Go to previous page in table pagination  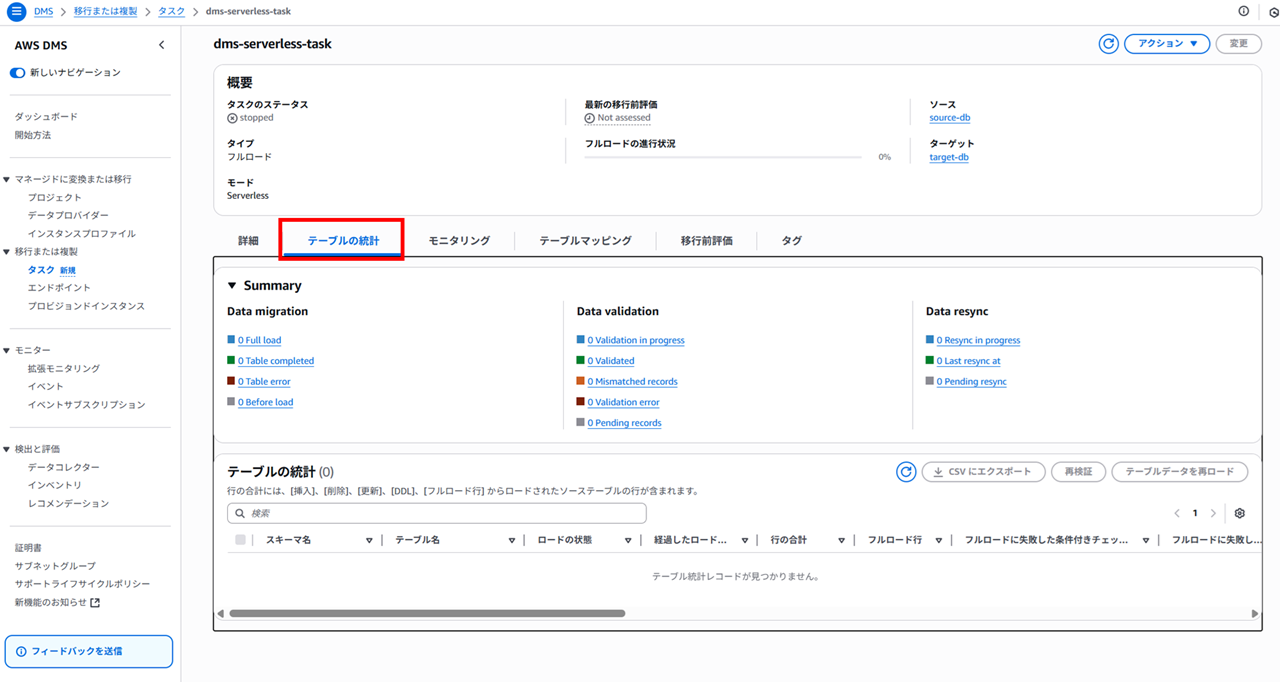1177,513
